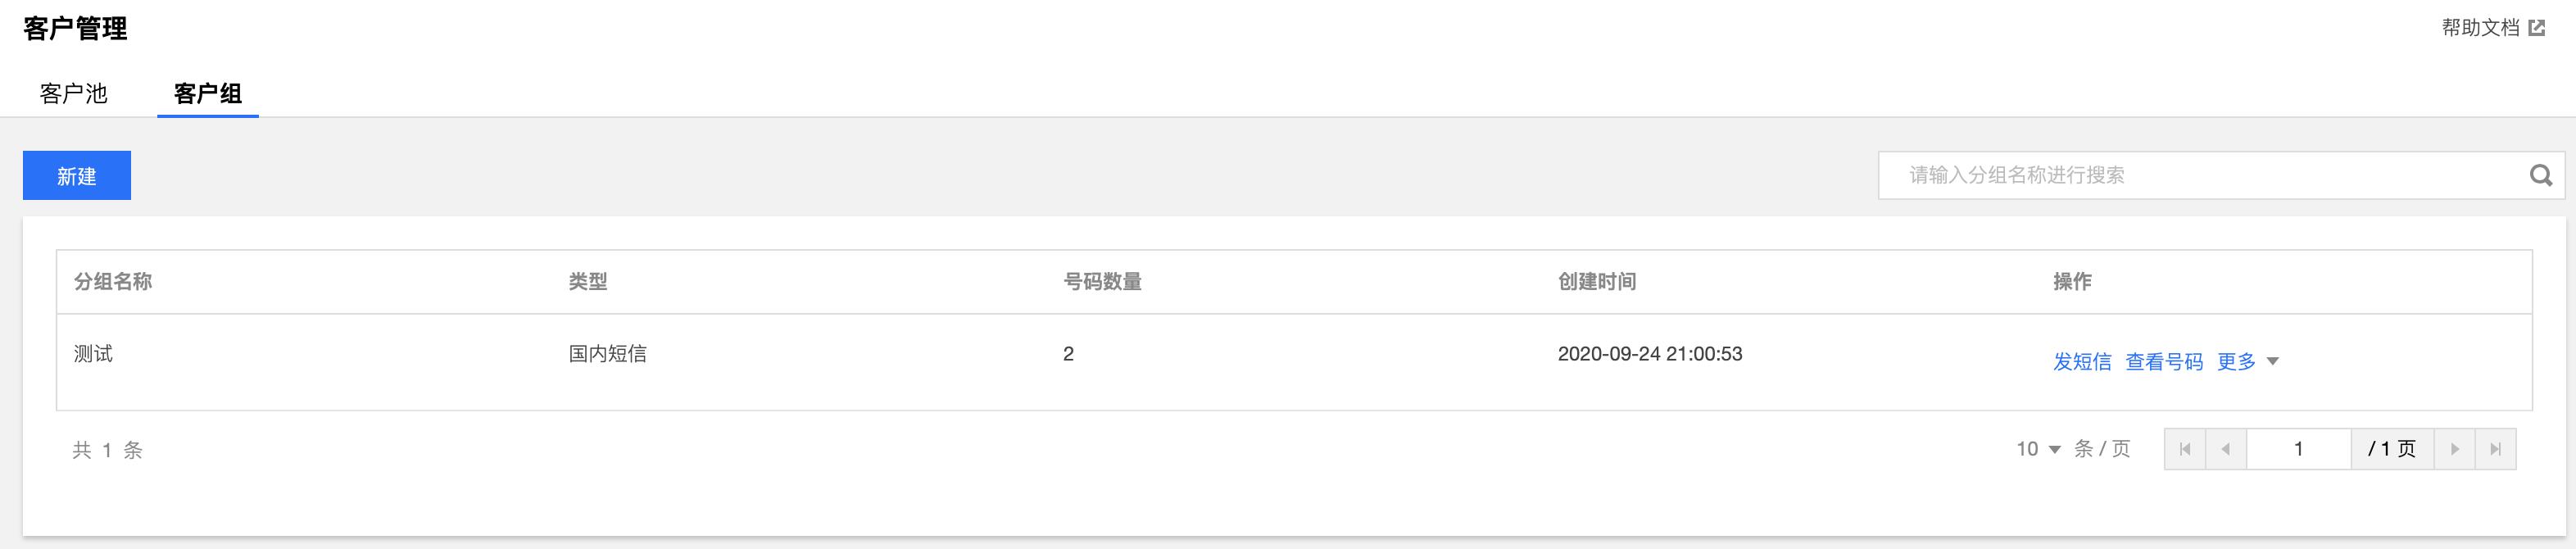
Task: Select the 客户组 tab
Action: [208, 93]
